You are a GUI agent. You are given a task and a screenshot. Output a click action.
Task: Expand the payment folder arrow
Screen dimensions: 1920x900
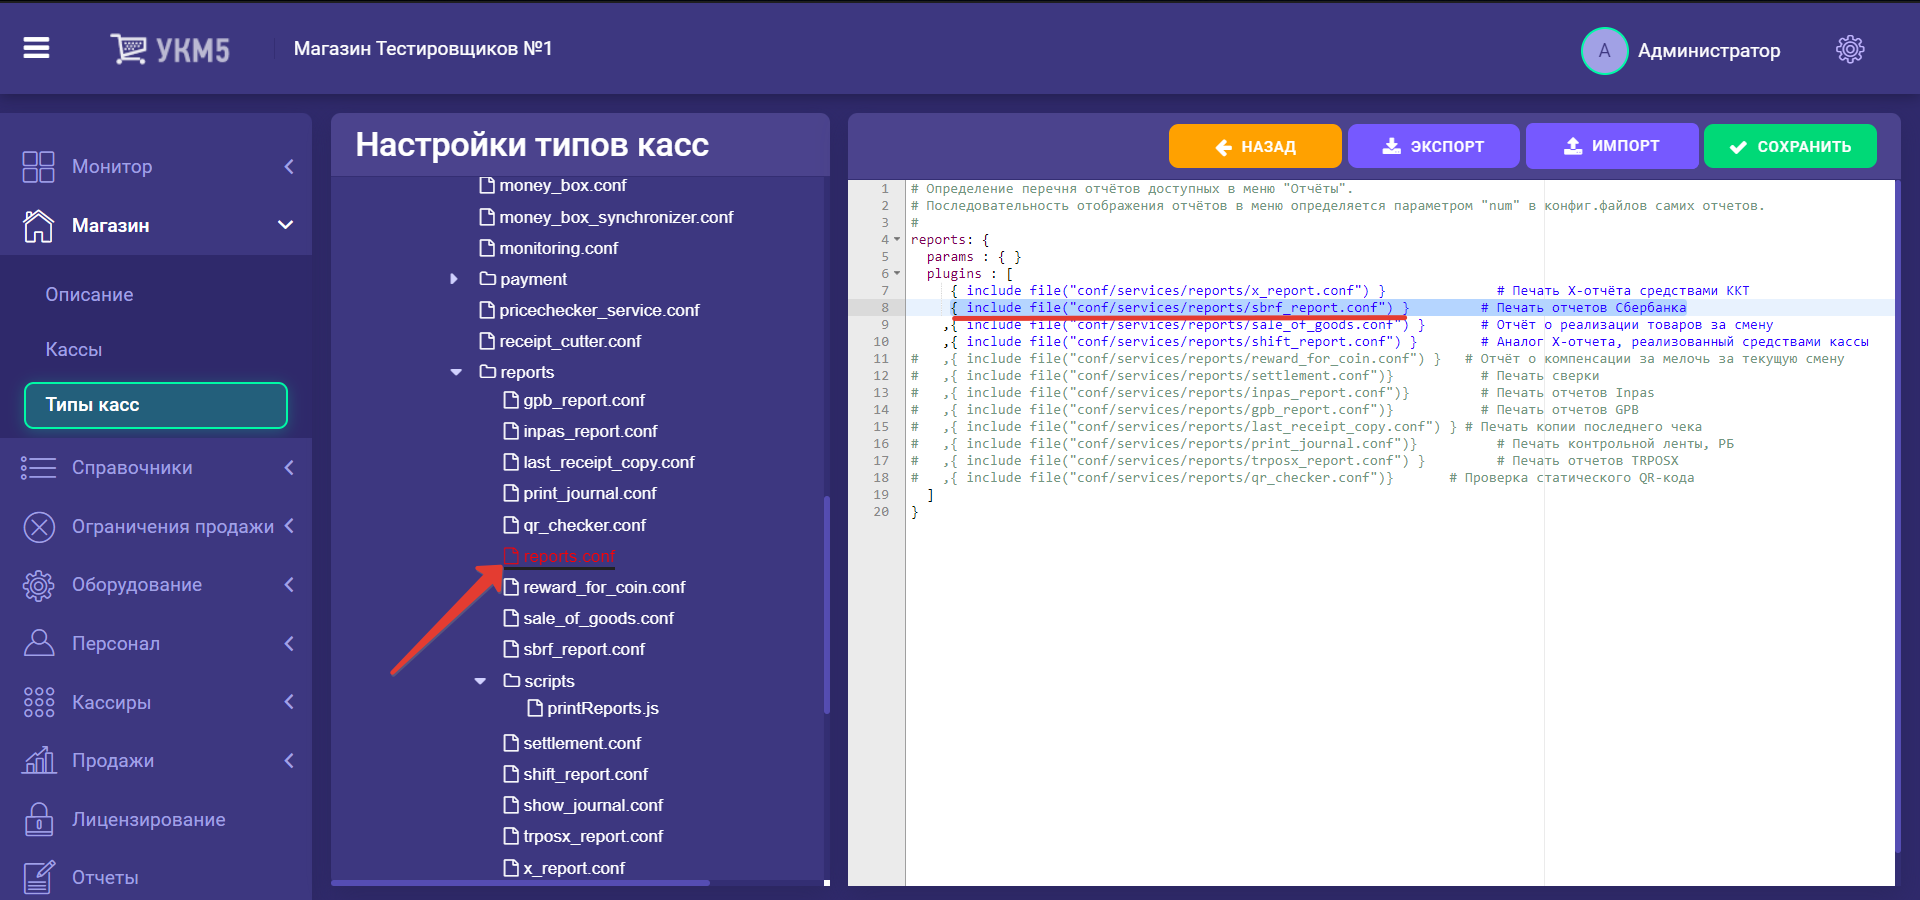point(454,279)
